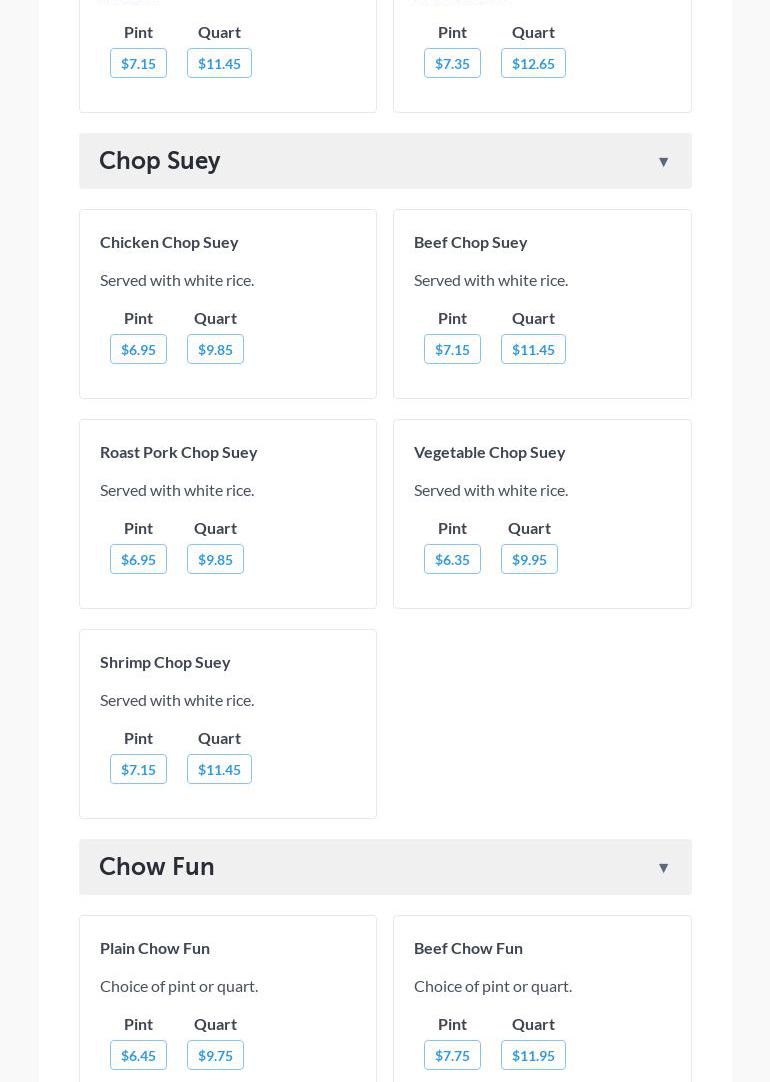Select Chicken Chop Suey quart $9.85

coord(215,349)
